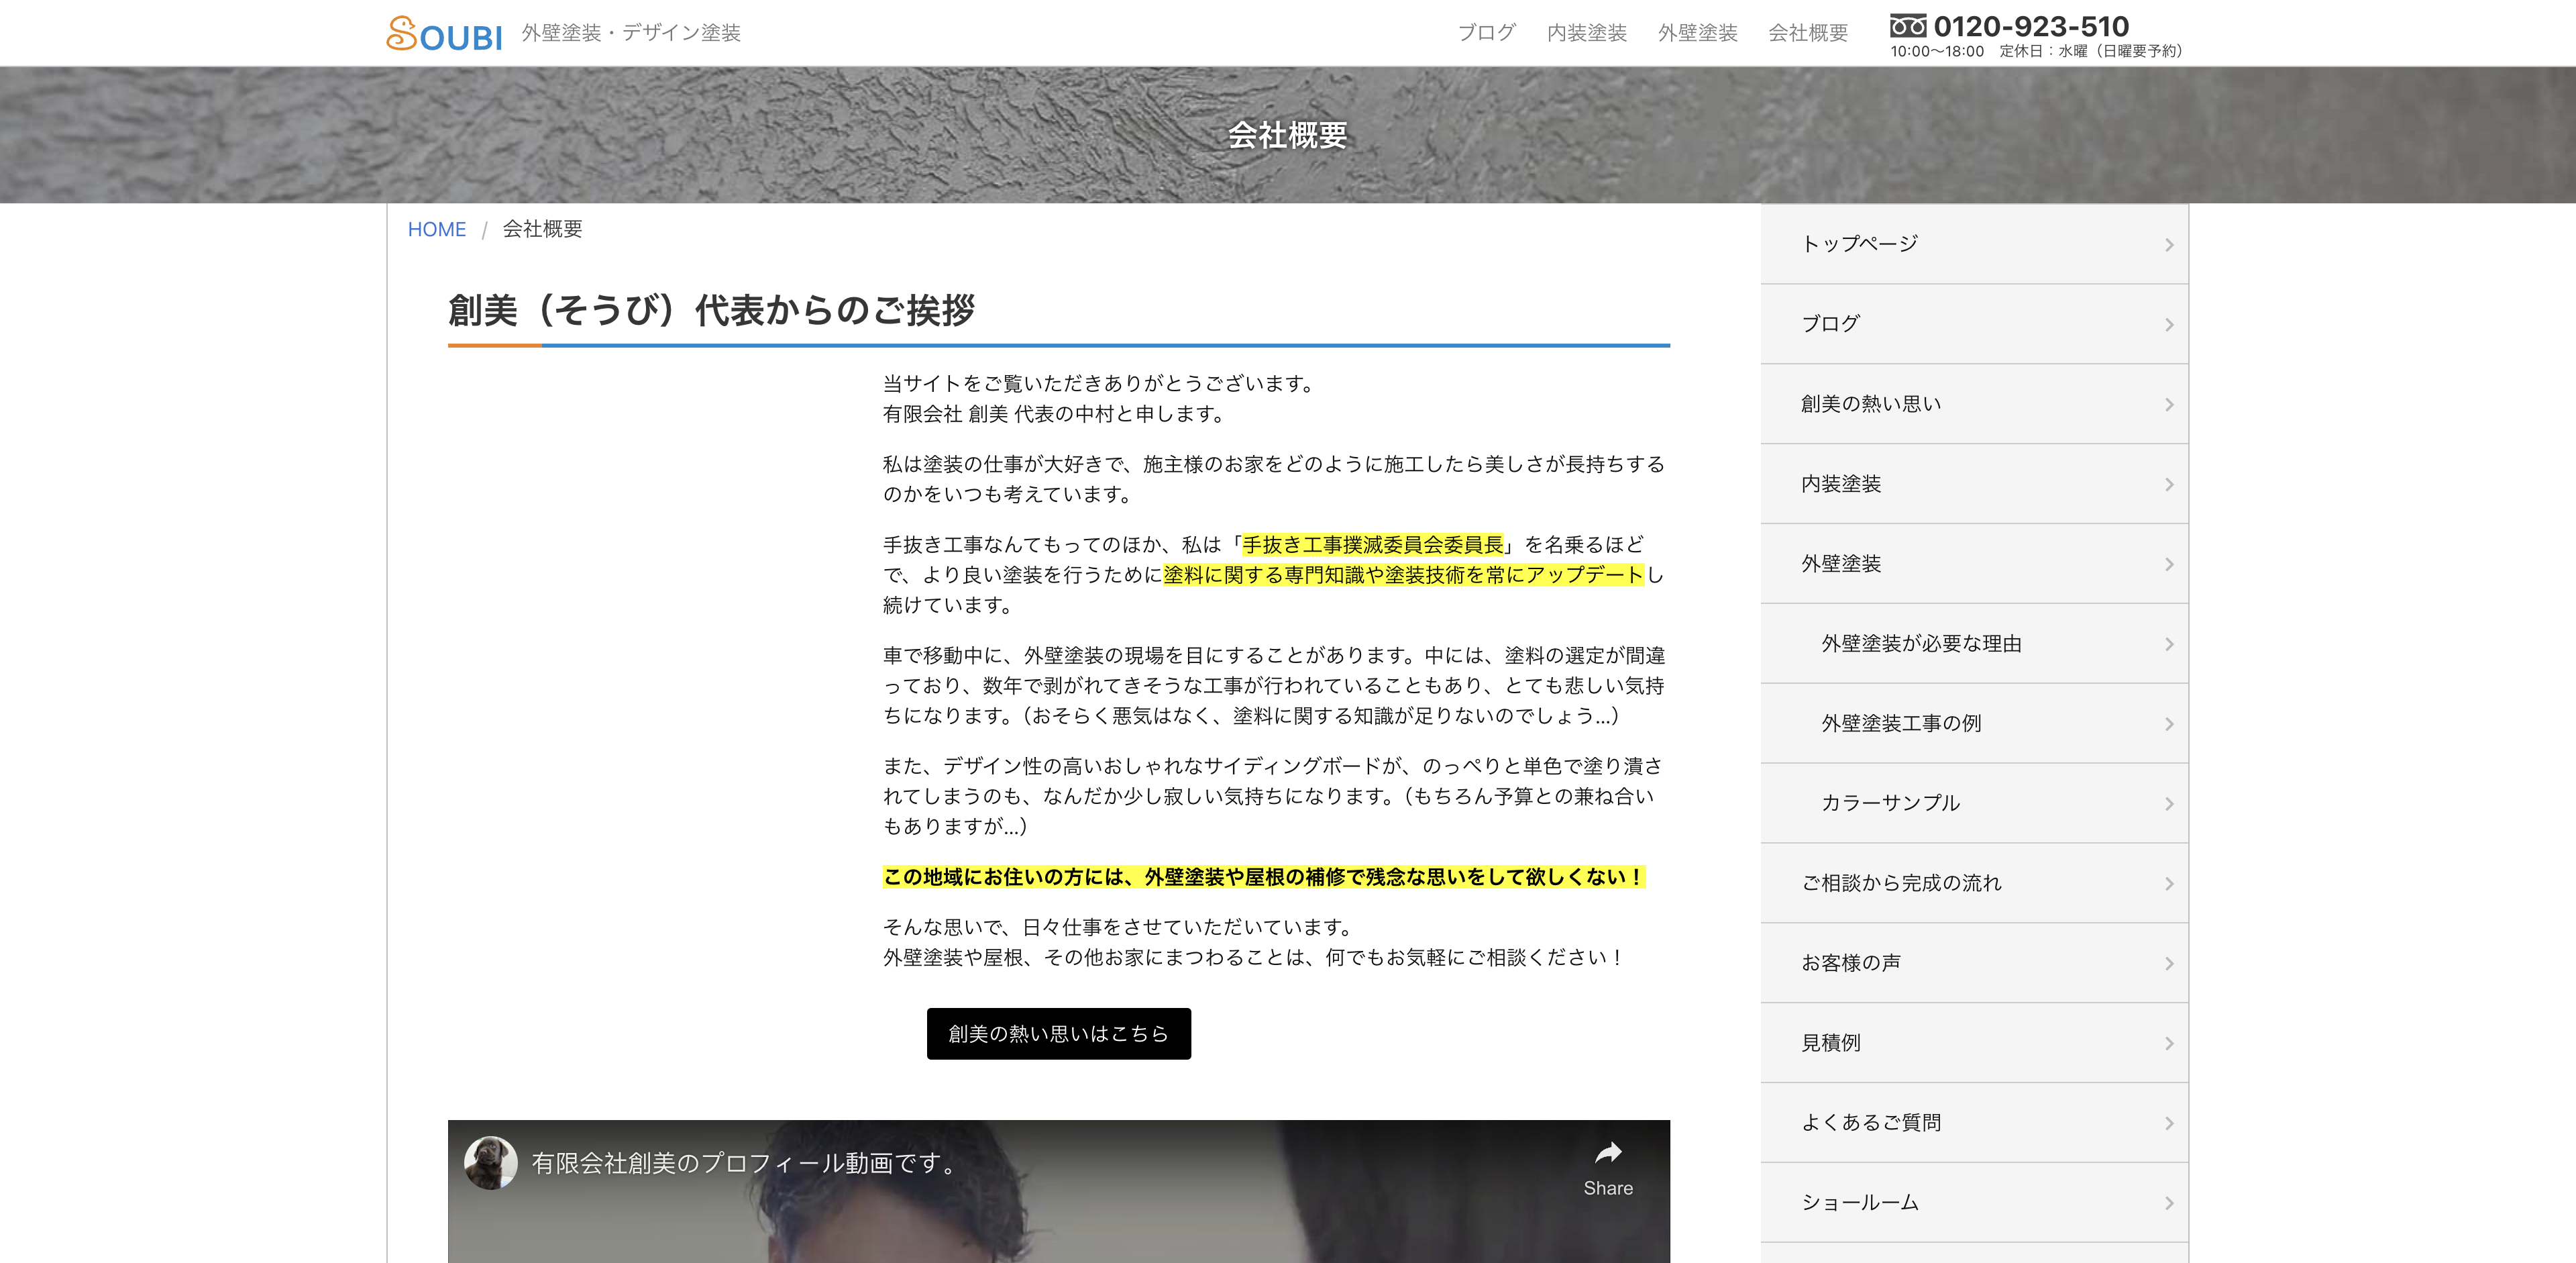The image size is (2576, 1263).
Task: Click the tagline 外壁塗装・デザイン塗装
Action: point(631,33)
